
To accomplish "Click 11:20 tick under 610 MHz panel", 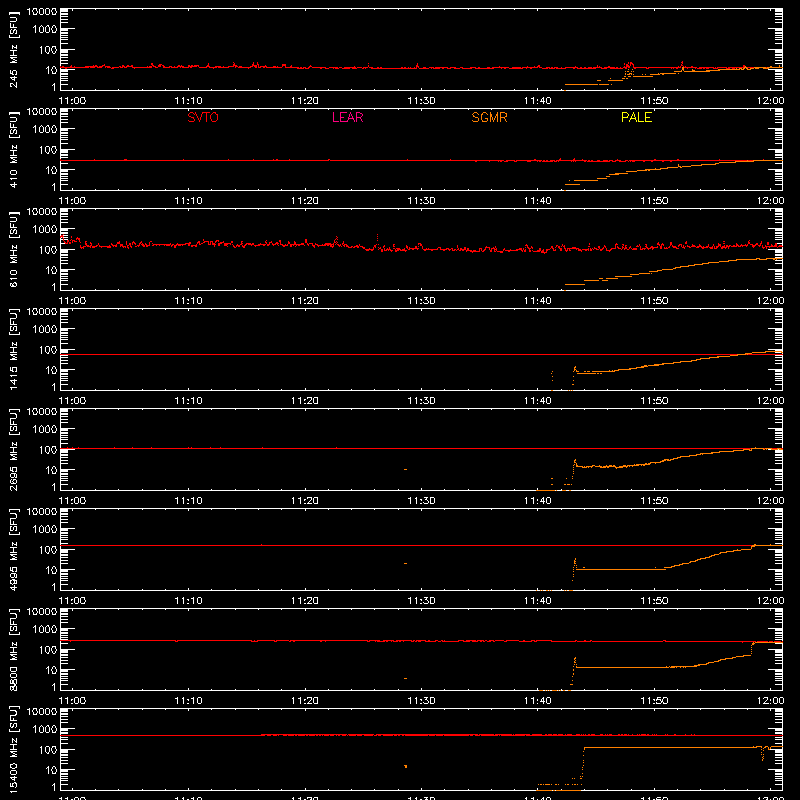I will tap(305, 301).
